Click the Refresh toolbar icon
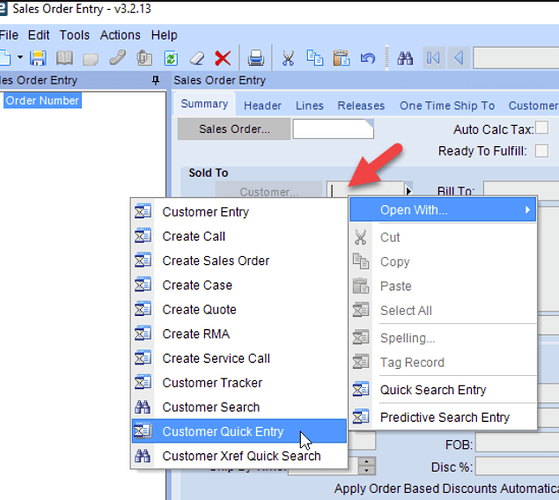 (171, 58)
